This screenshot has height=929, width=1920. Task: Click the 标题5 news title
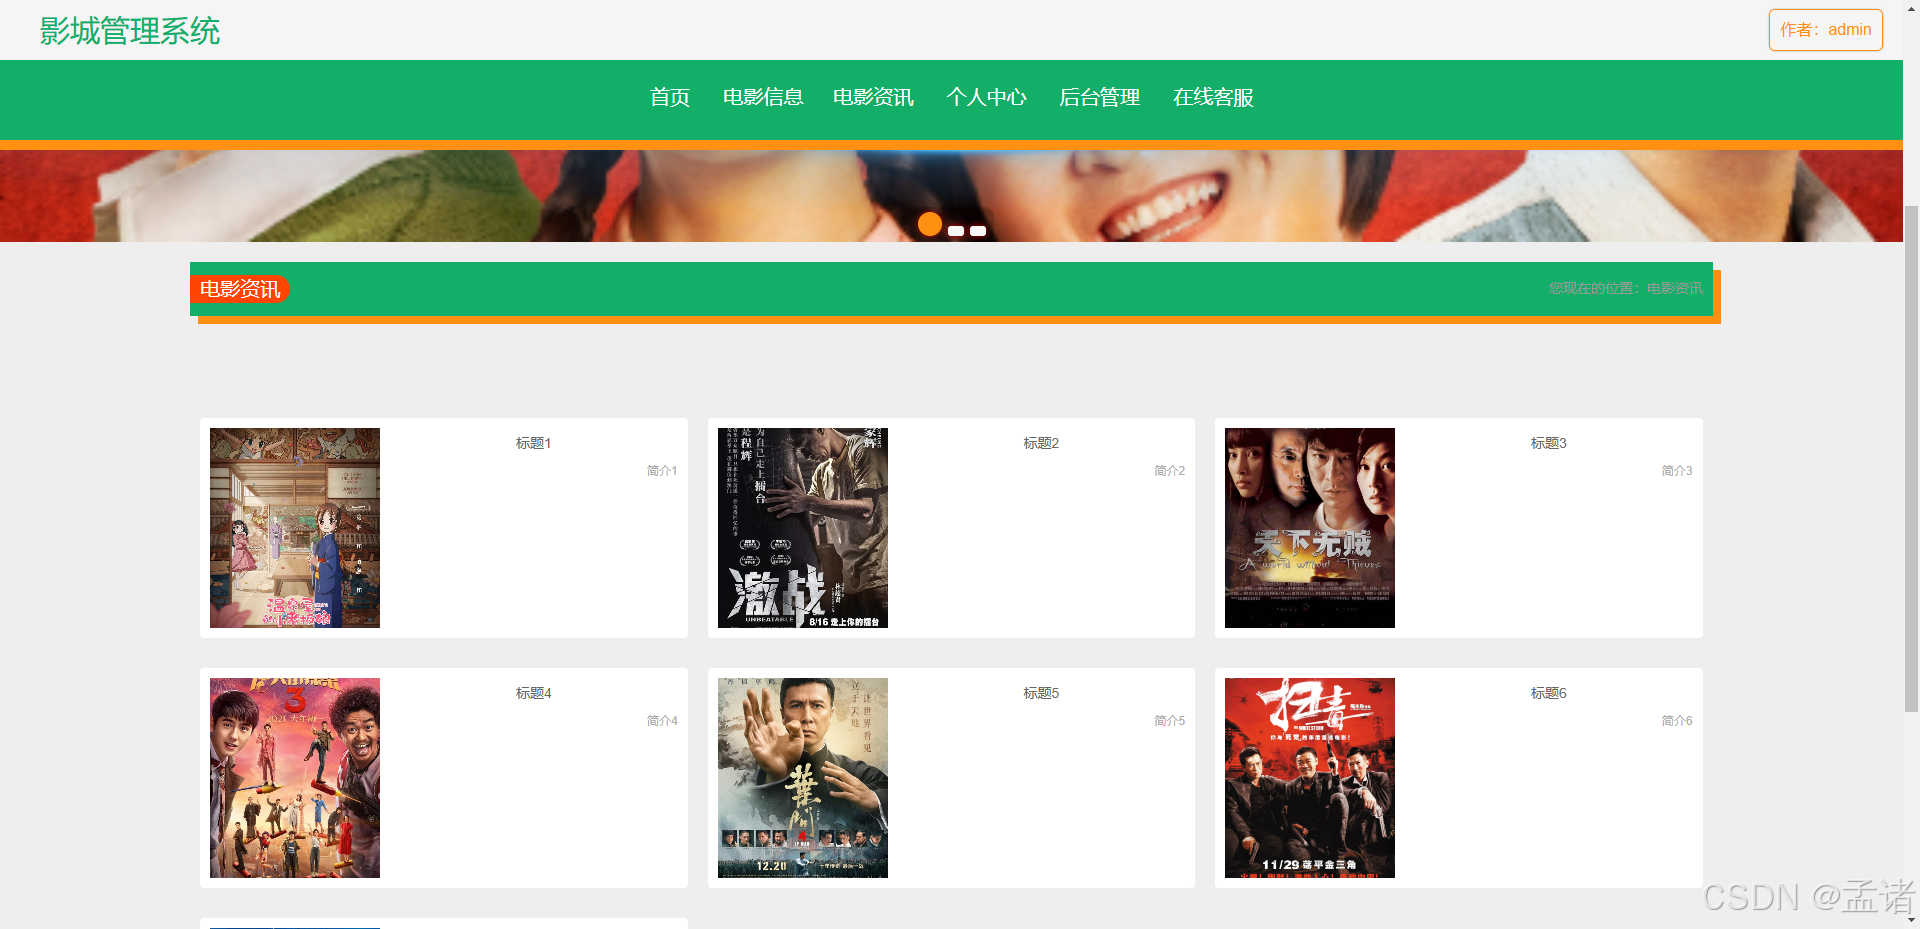click(x=1041, y=693)
